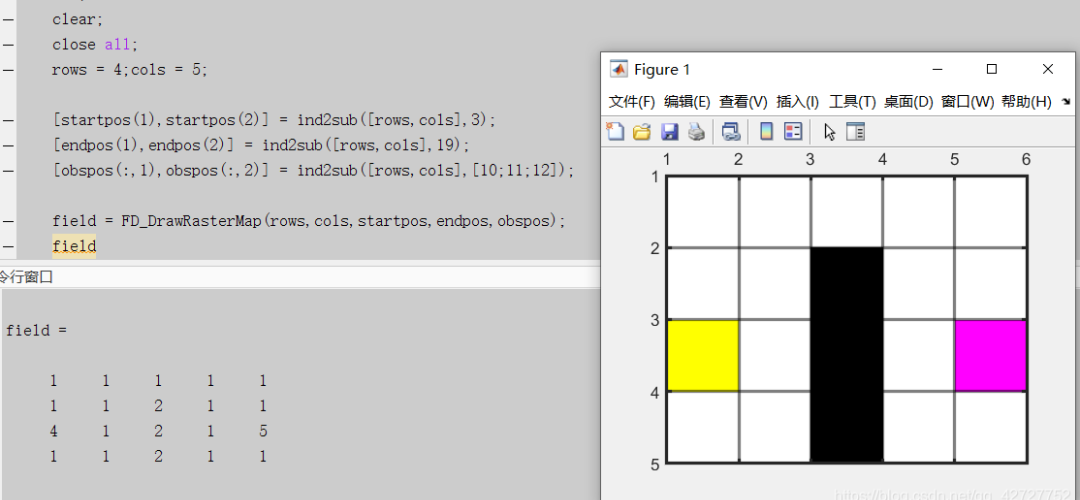Open the 帮助(H) menu

(1026, 102)
